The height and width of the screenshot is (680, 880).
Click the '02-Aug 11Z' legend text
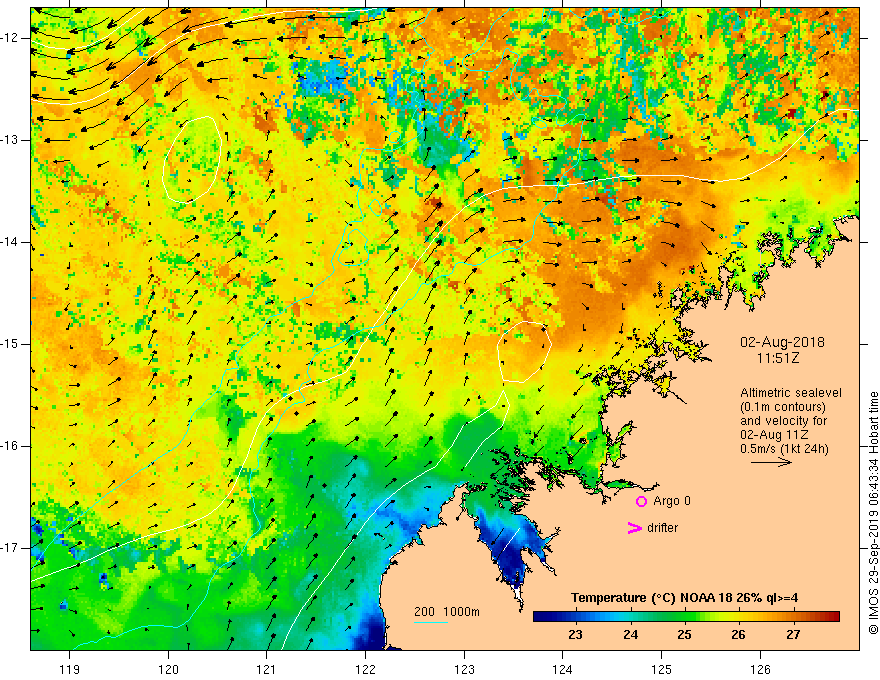click(x=776, y=435)
